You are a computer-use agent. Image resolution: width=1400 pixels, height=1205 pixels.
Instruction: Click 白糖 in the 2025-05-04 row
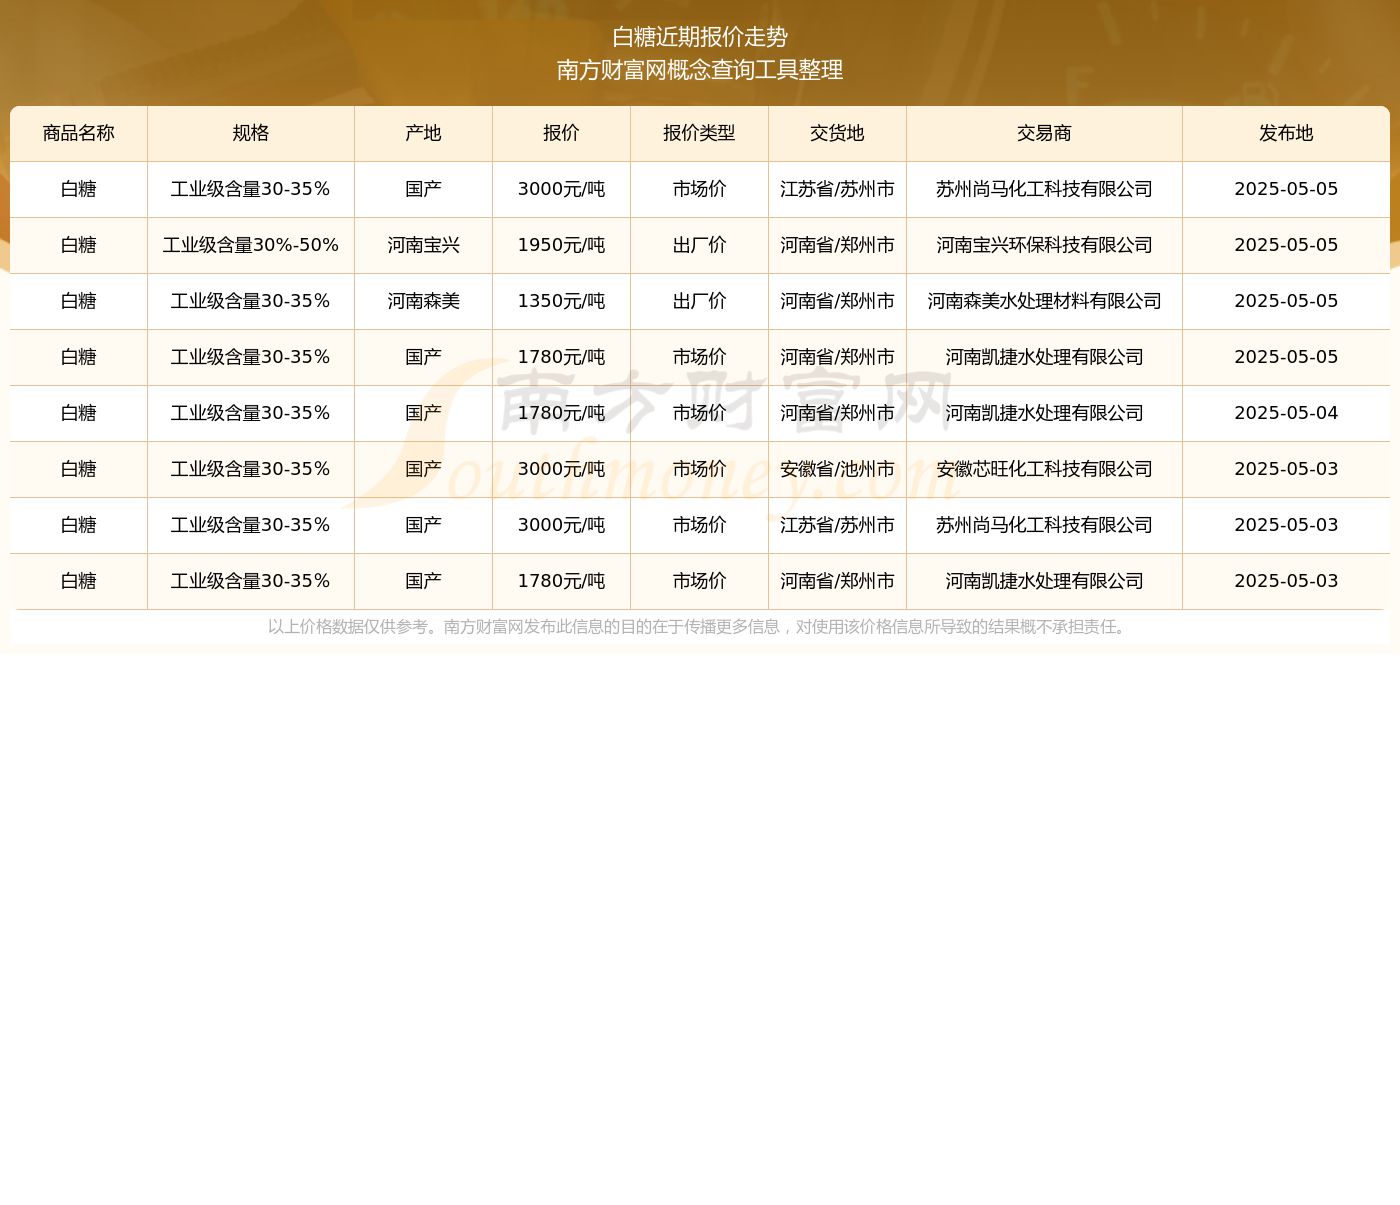79,414
